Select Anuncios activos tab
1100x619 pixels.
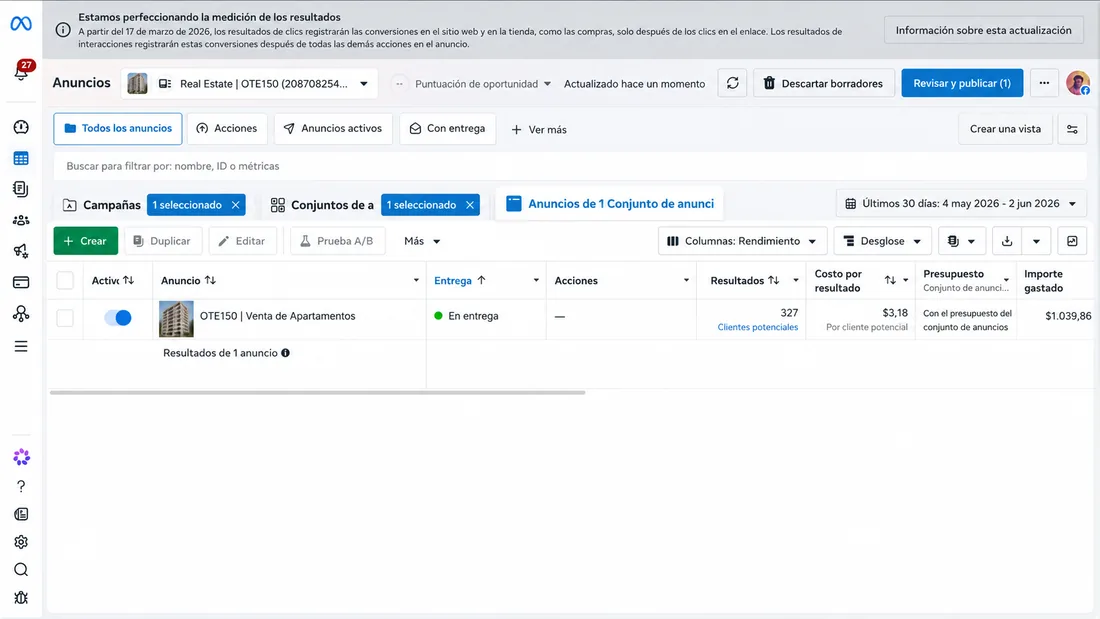pos(333,128)
